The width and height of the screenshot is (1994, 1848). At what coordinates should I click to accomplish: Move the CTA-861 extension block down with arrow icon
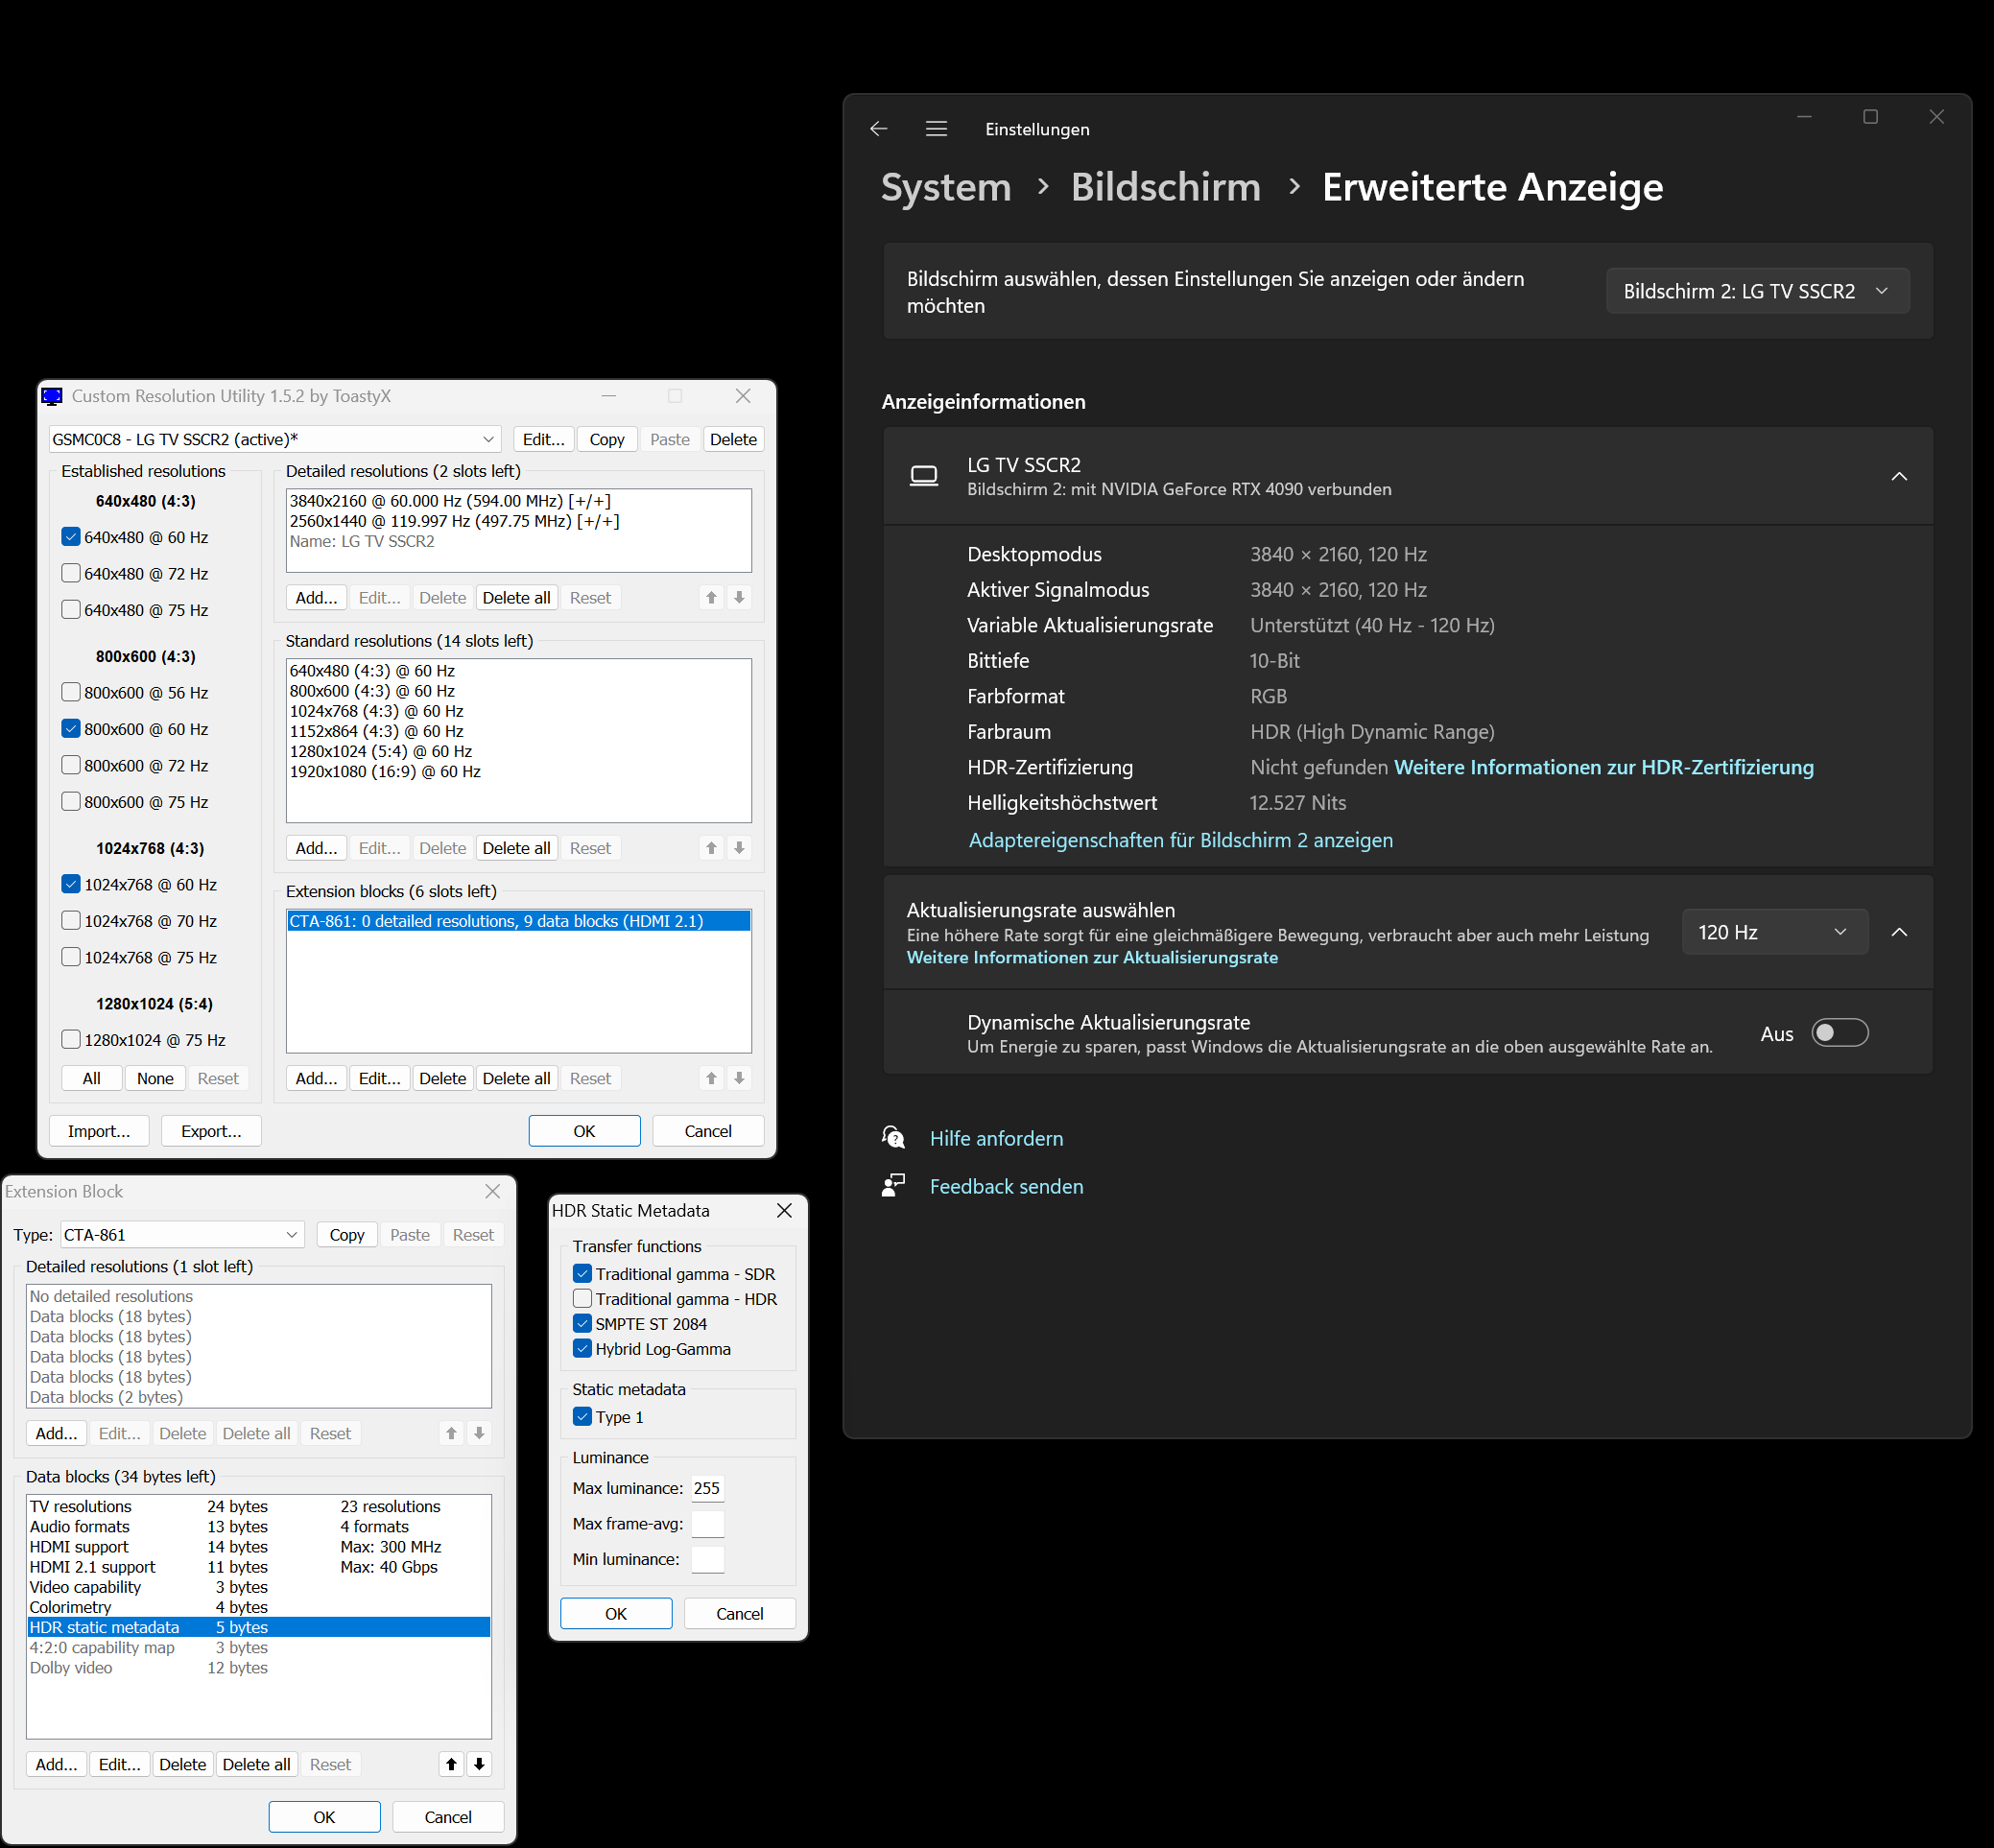(x=739, y=1078)
